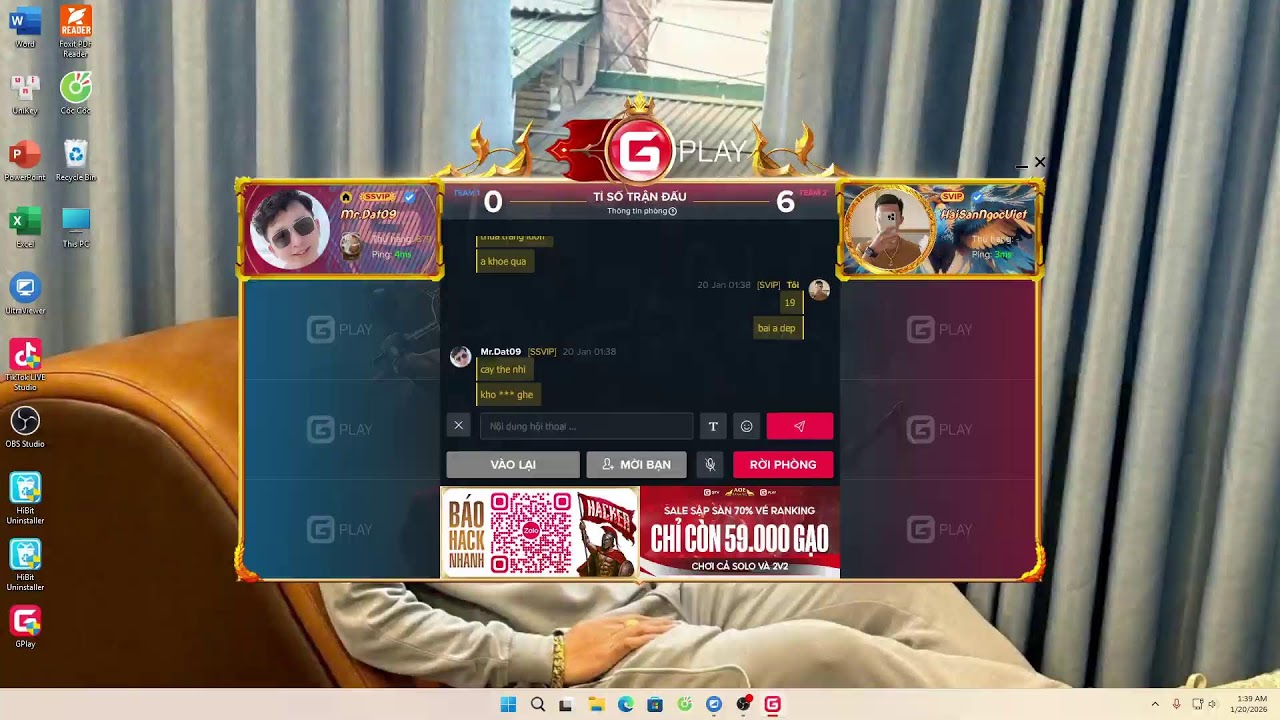
Task: Open File Explorer from the taskbar
Action: point(596,704)
